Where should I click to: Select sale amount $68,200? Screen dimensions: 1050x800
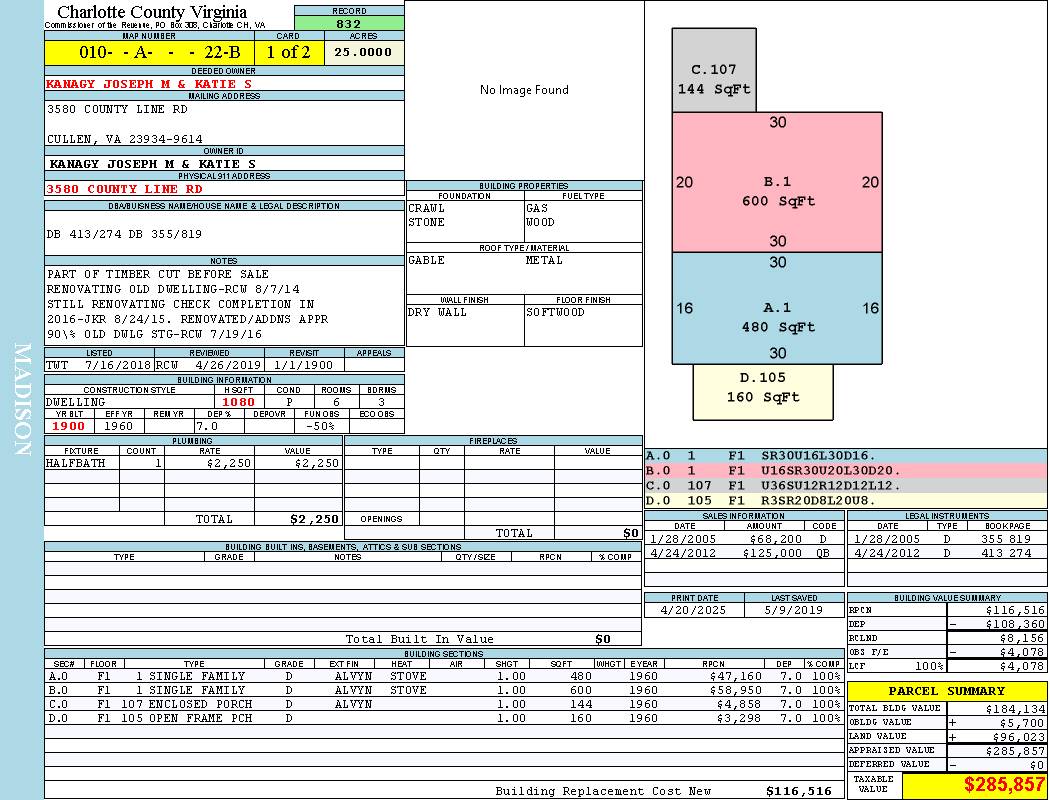(775, 539)
